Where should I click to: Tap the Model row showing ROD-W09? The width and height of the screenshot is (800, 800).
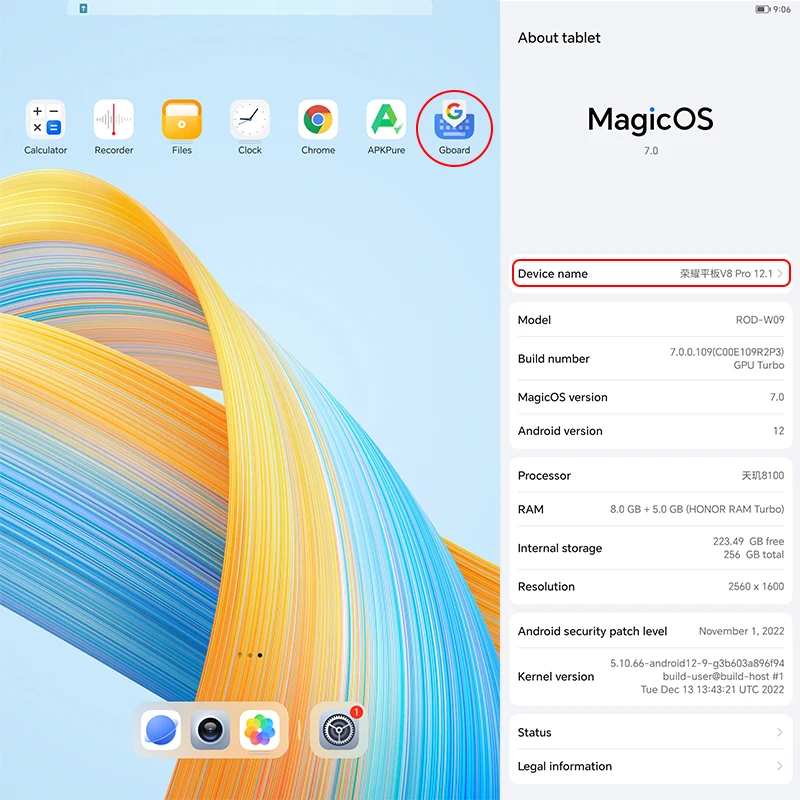[651, 320]
